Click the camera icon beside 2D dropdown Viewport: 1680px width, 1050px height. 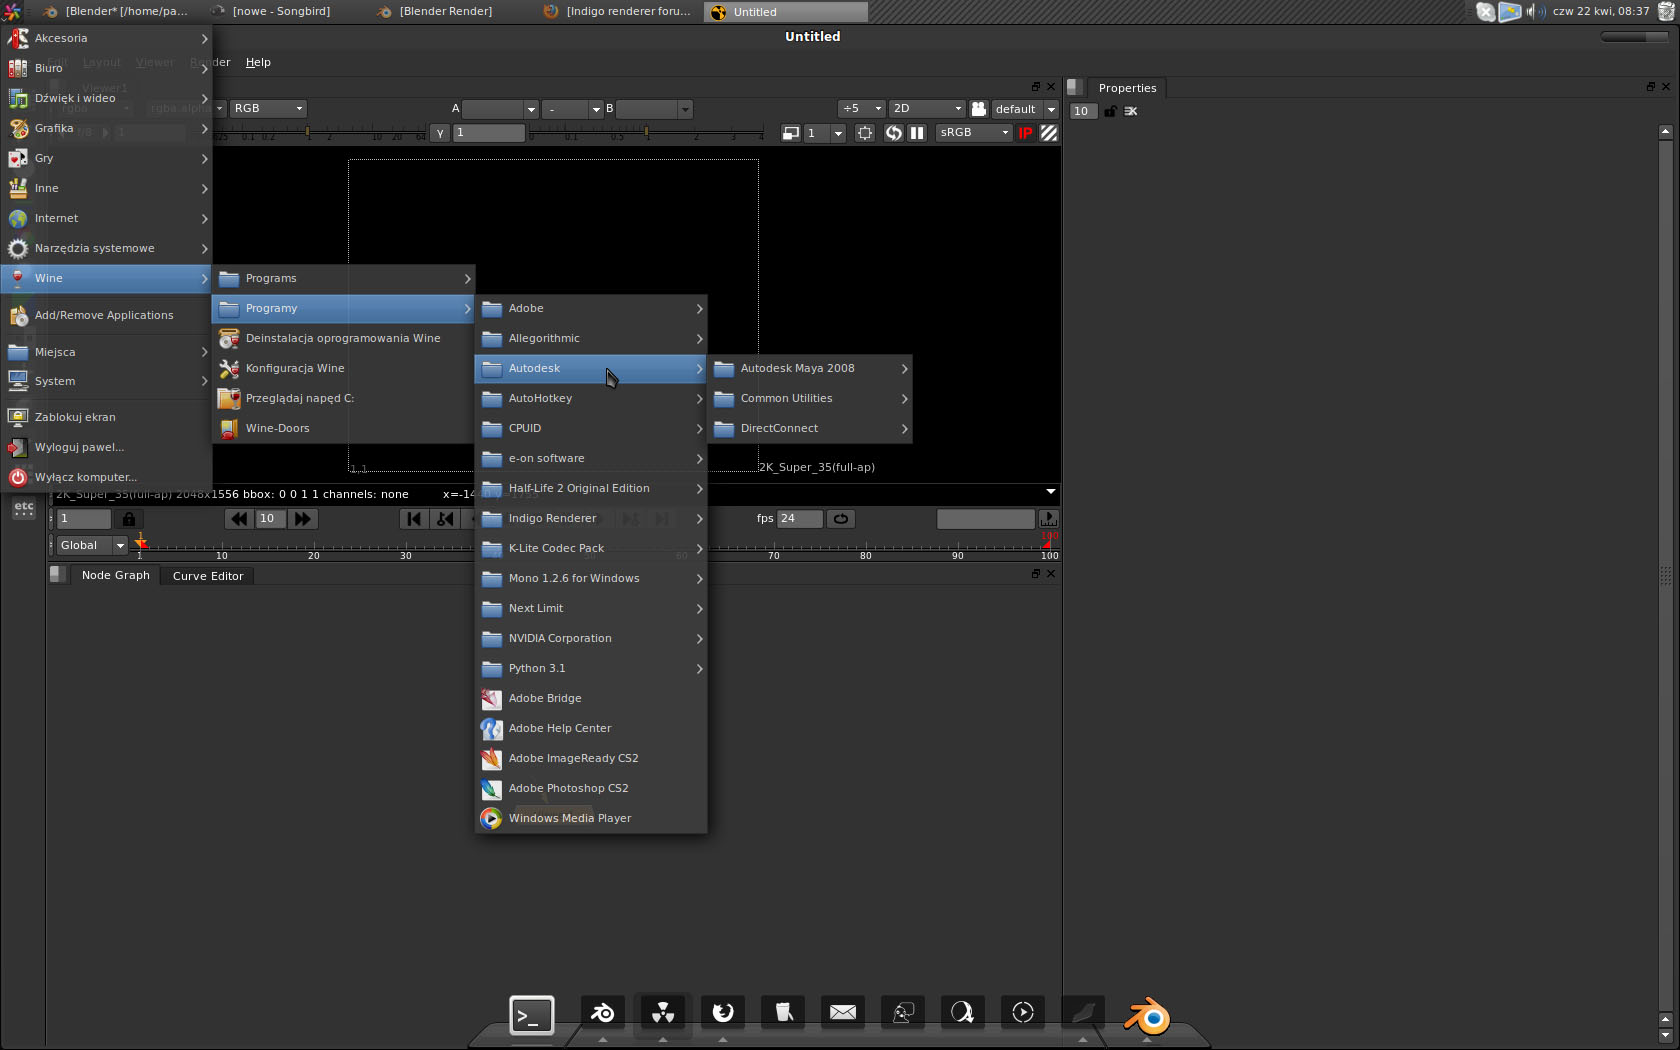click(979, 109)
